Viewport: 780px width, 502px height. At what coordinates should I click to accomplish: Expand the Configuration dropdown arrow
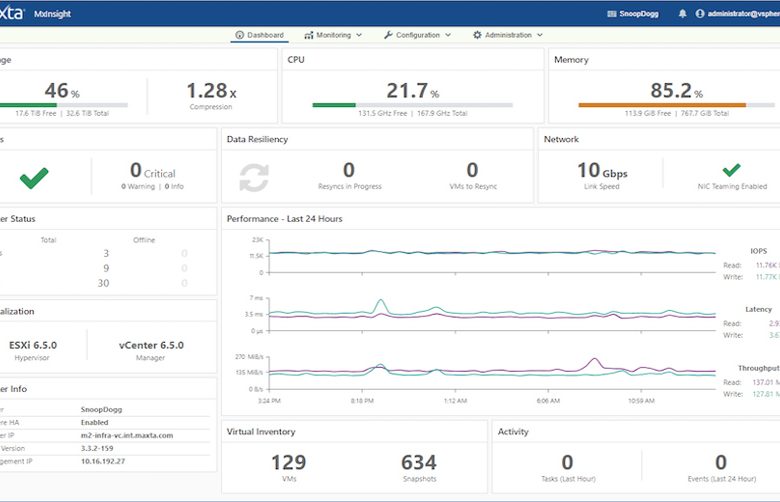(x=448, y=35)
